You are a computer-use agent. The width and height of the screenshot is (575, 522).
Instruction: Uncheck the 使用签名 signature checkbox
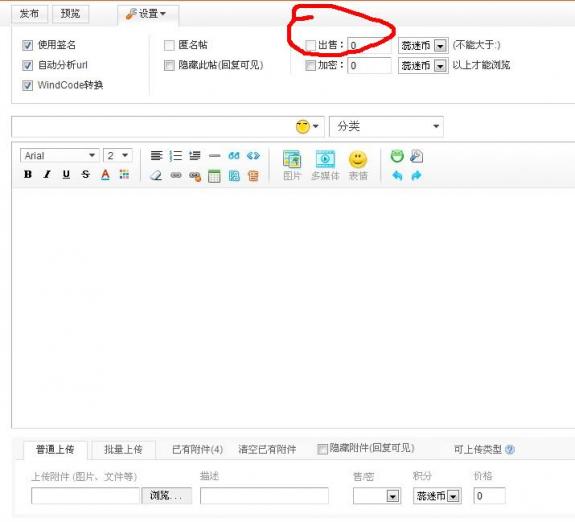pos(28,45)
